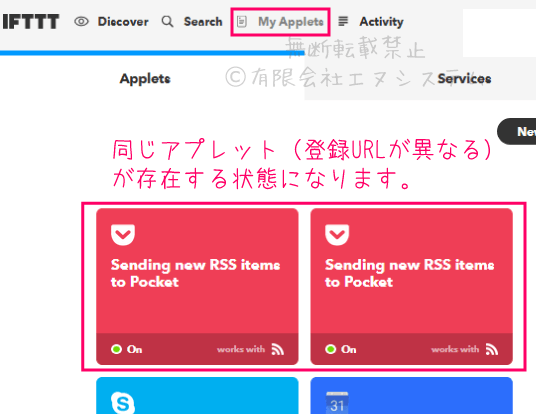Click 'works with' text on left applet
This screenshot has width=536, height=414.
[x=241, y=349]
